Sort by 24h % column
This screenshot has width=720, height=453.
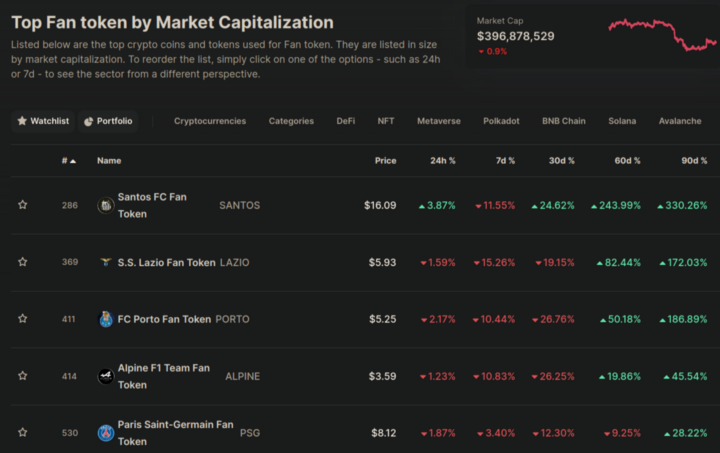443,161
